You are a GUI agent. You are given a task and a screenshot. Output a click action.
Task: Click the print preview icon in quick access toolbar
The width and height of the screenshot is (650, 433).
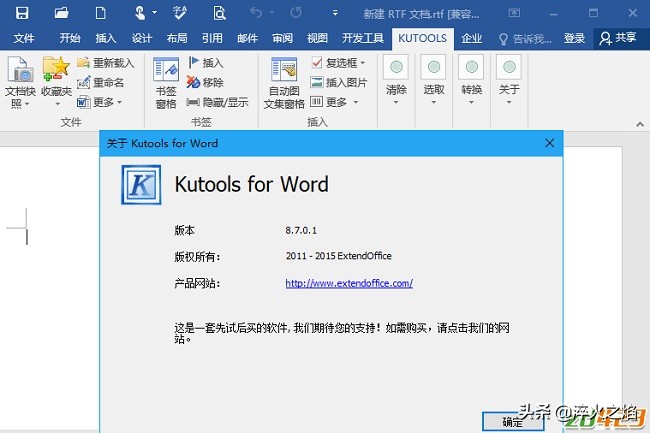[x=219, y=13]
